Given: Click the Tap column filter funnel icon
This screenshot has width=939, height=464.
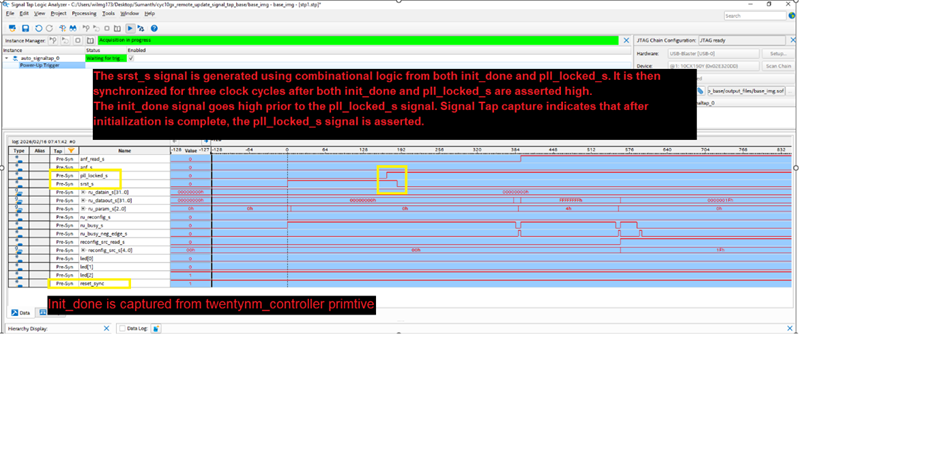Looking at the screenshot, I should [71, 150].
